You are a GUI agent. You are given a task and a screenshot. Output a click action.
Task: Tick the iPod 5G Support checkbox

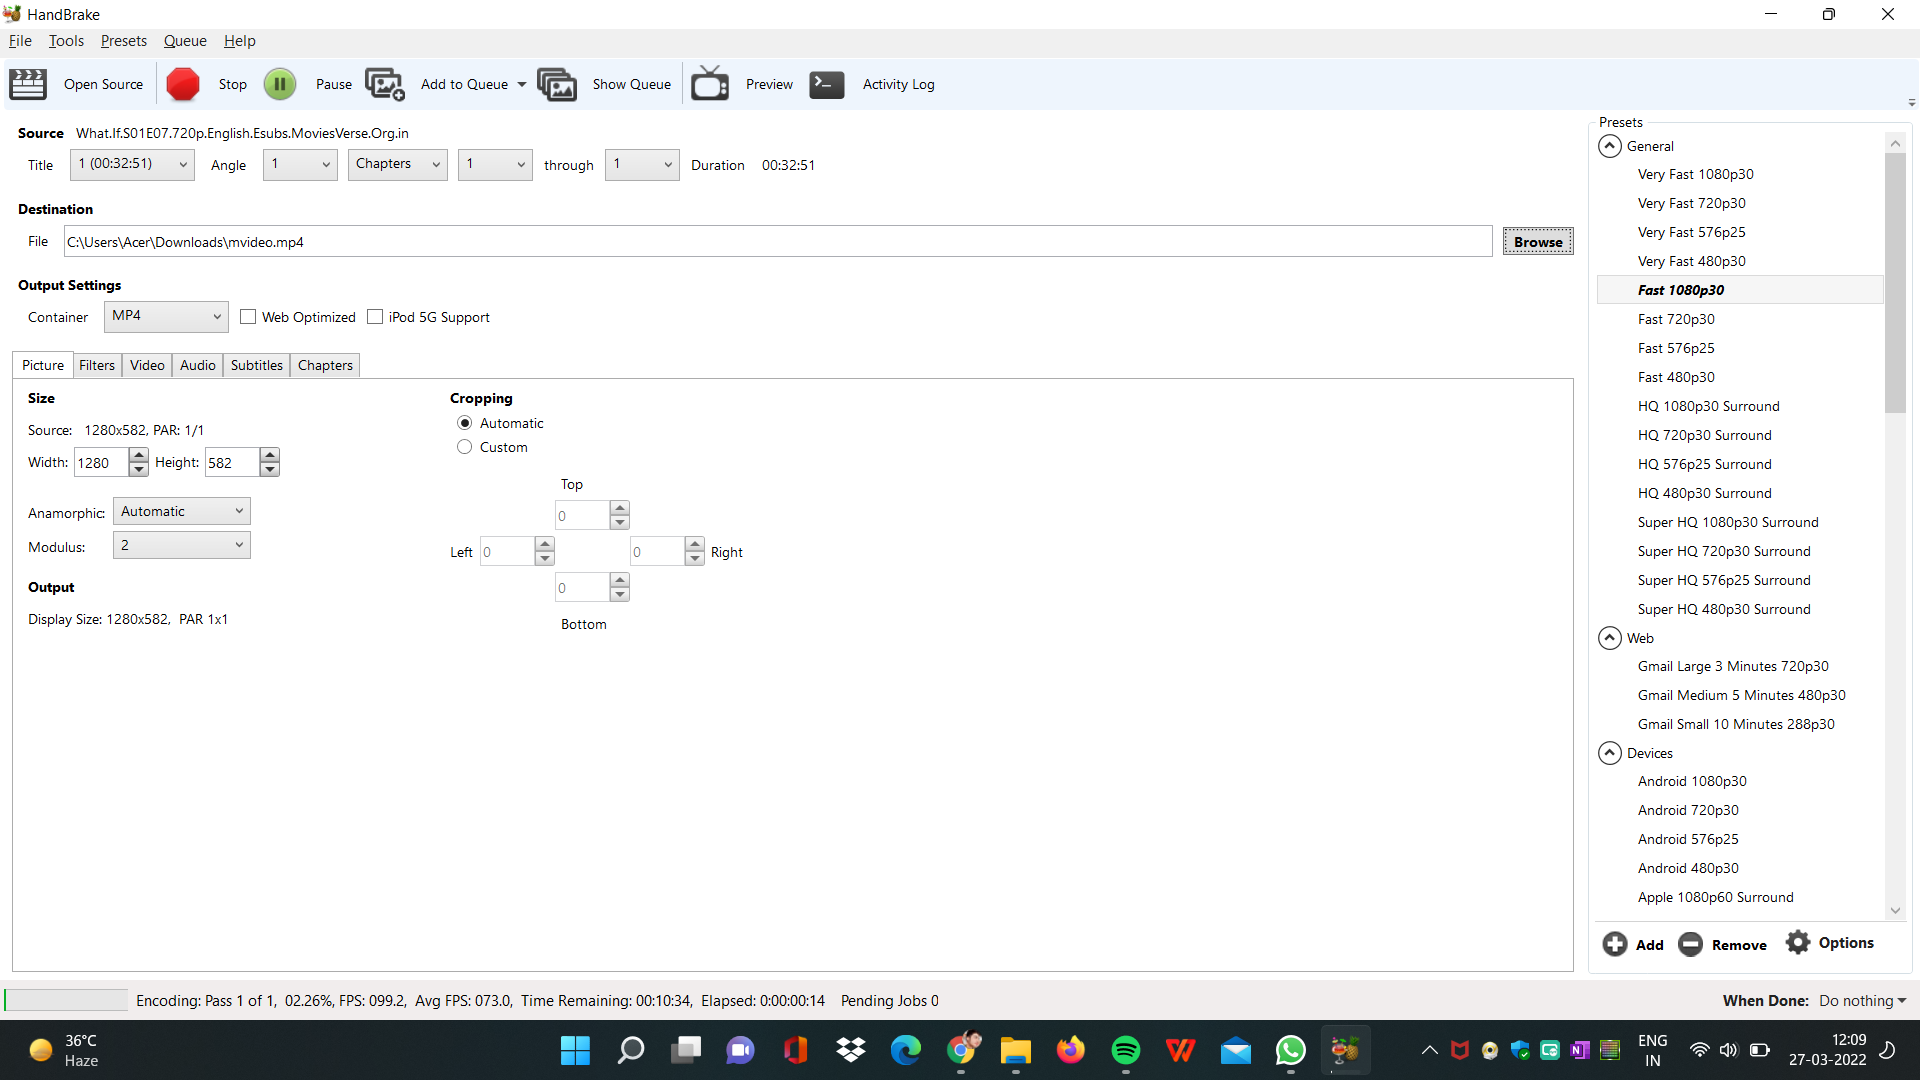[x=375, y=317]
